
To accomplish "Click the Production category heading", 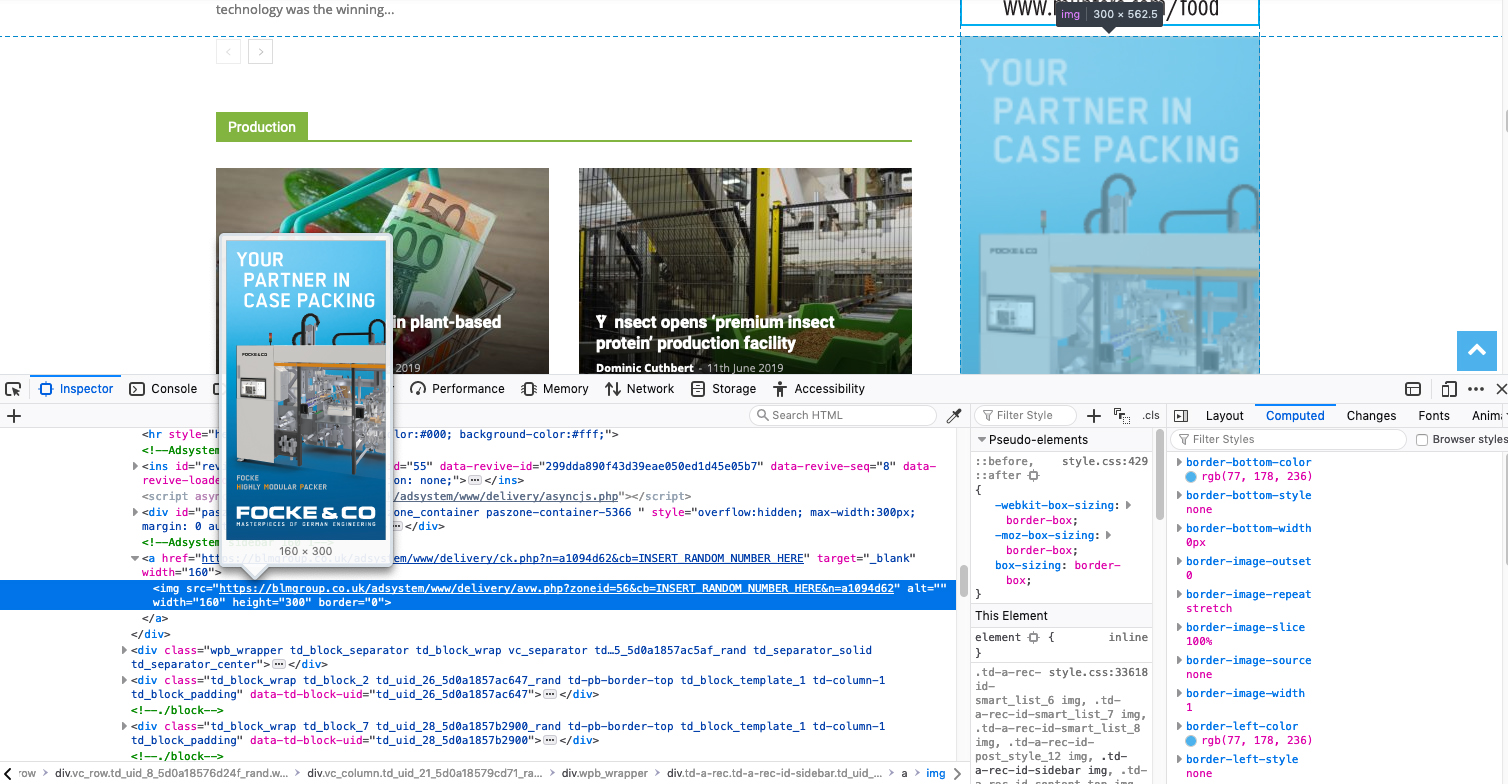I will point(262,127).
